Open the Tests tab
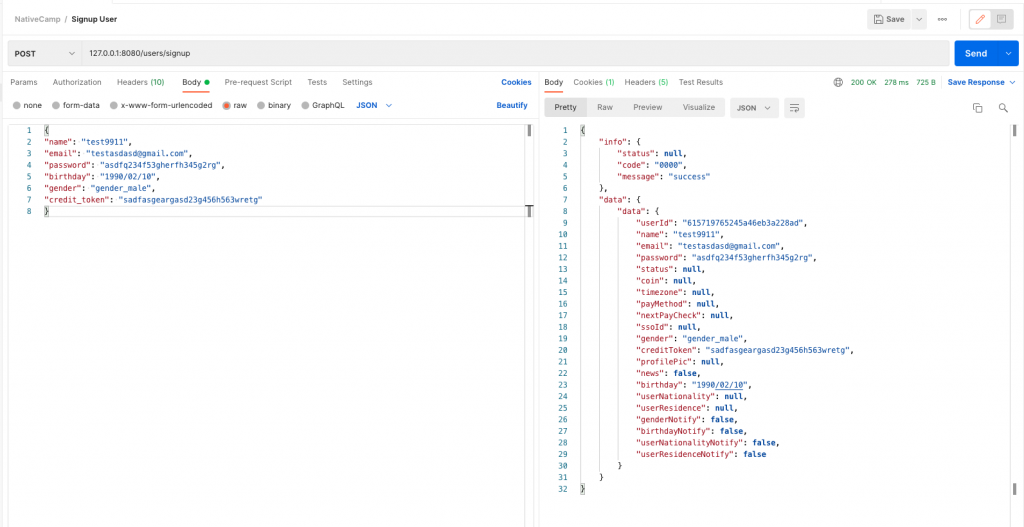The height and width of the screenshot is (527, 1024). pos(317,82)
